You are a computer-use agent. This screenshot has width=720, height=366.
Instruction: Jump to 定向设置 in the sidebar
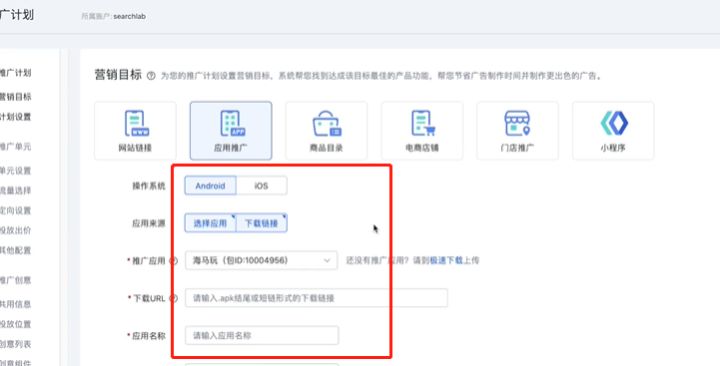15,210
